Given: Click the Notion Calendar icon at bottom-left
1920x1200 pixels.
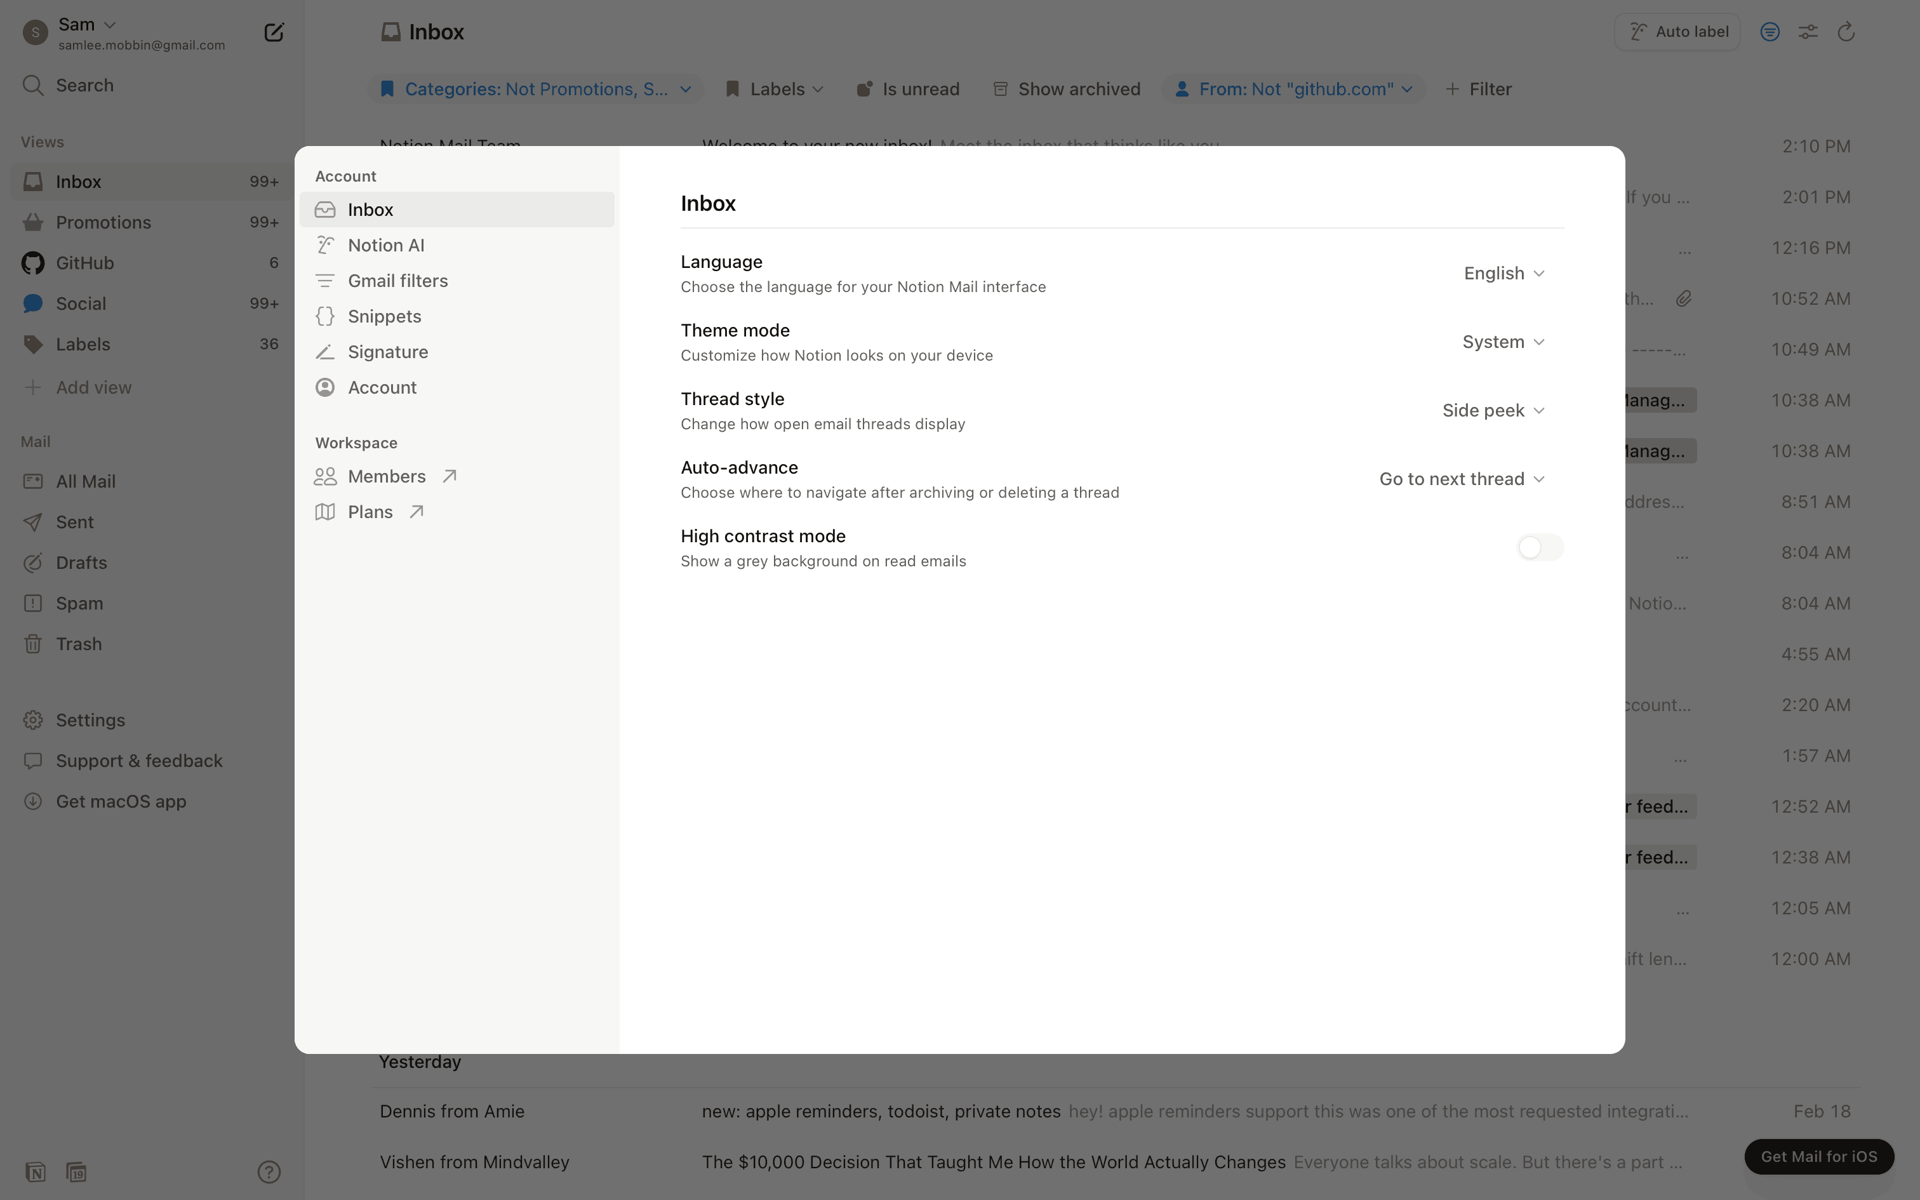Looking at the screenshot, I should [x=77, y=1172].
